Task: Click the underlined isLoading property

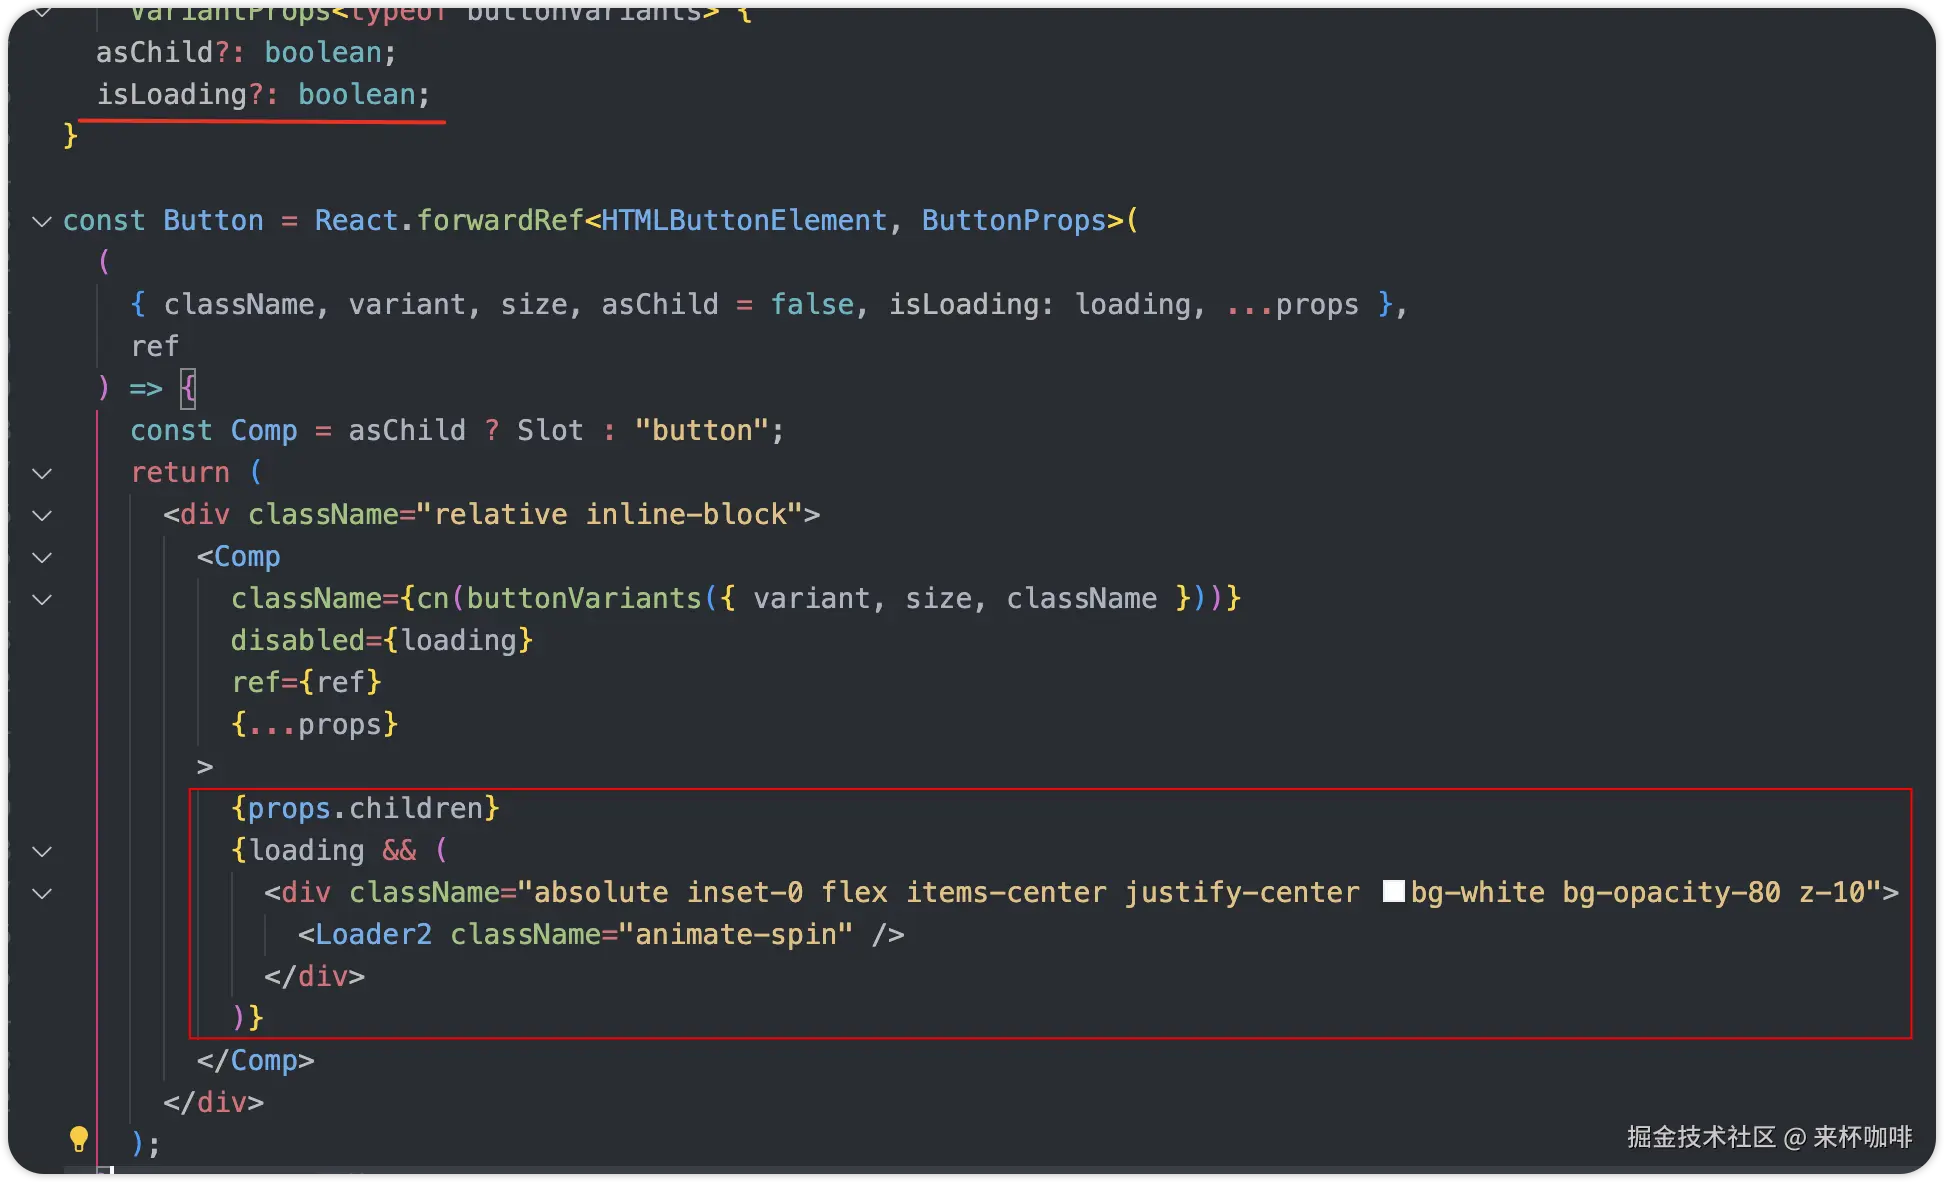Action: [171, 94]
